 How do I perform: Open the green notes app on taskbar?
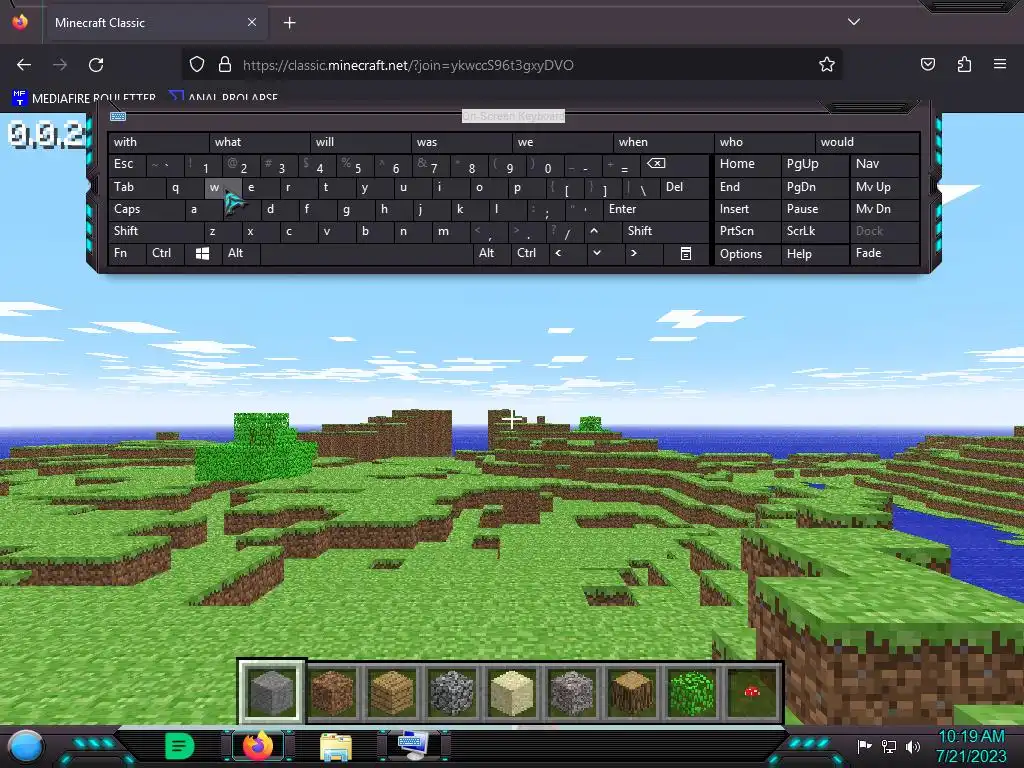tap(180, 746)
